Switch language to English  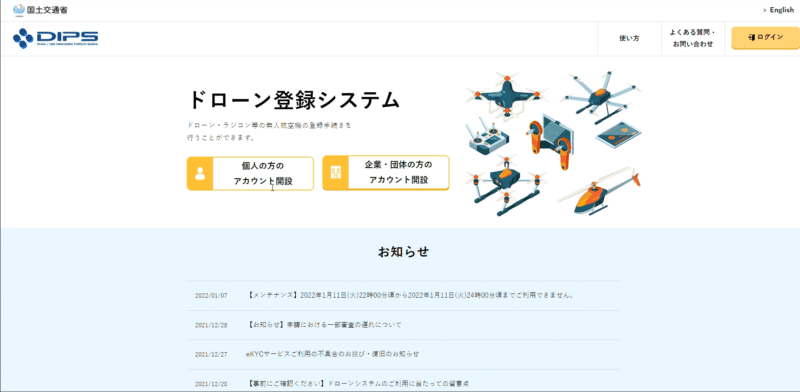point(781,10)
